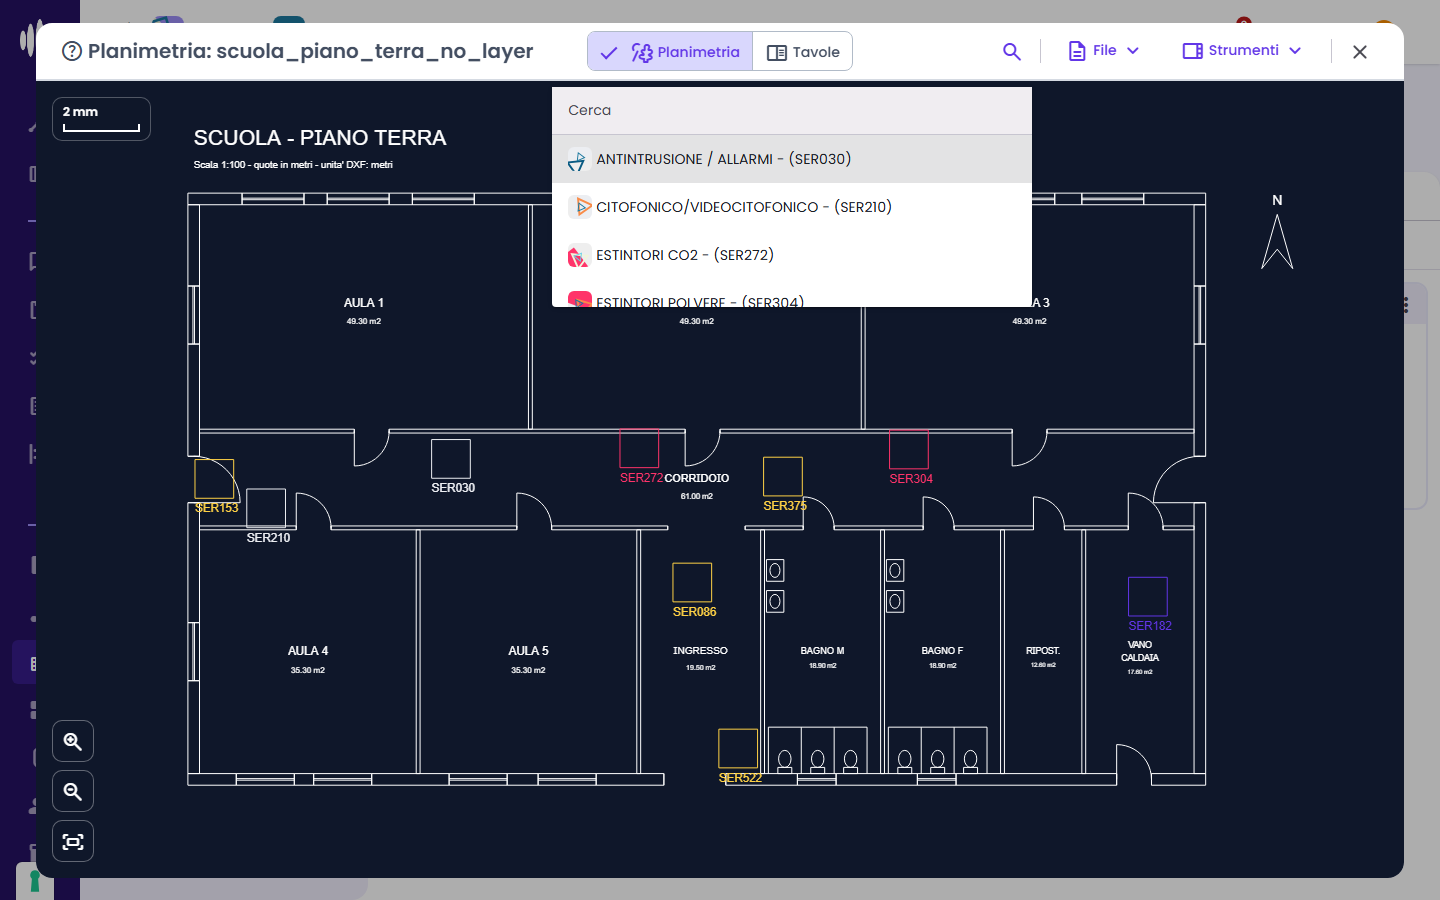1440x900 pixels.
Task: Zoom out of the floor plan
Action: click(x=73, y=791)
